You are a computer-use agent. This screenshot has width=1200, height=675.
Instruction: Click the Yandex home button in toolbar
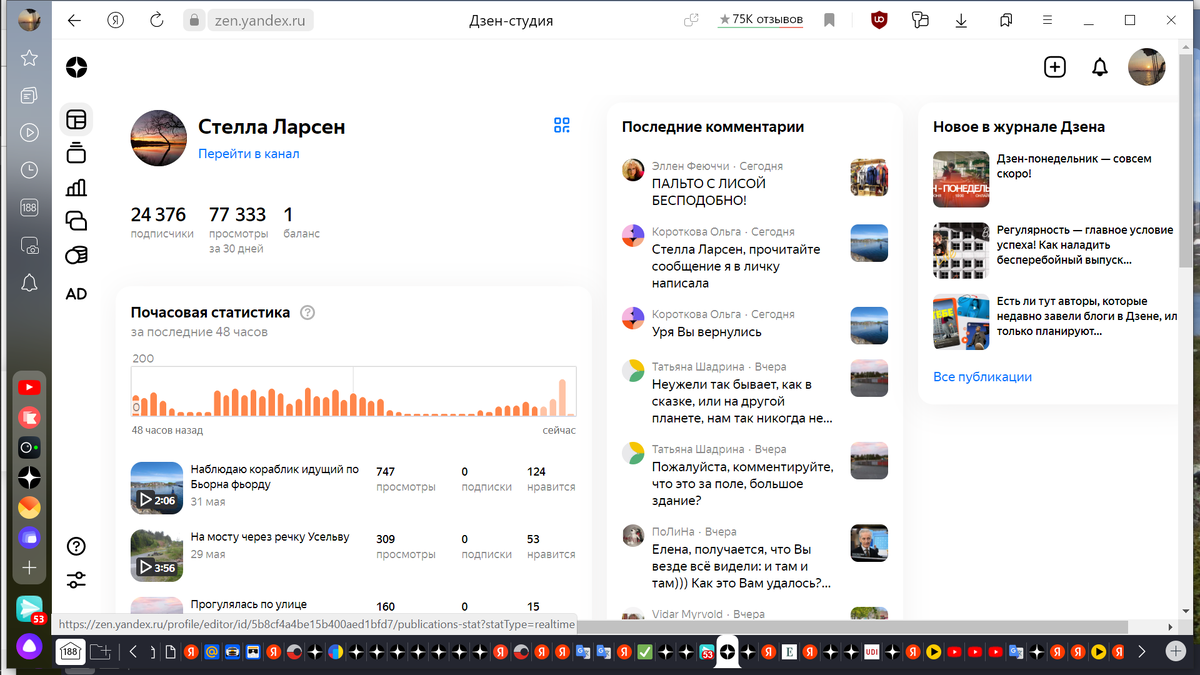(115, 20)
